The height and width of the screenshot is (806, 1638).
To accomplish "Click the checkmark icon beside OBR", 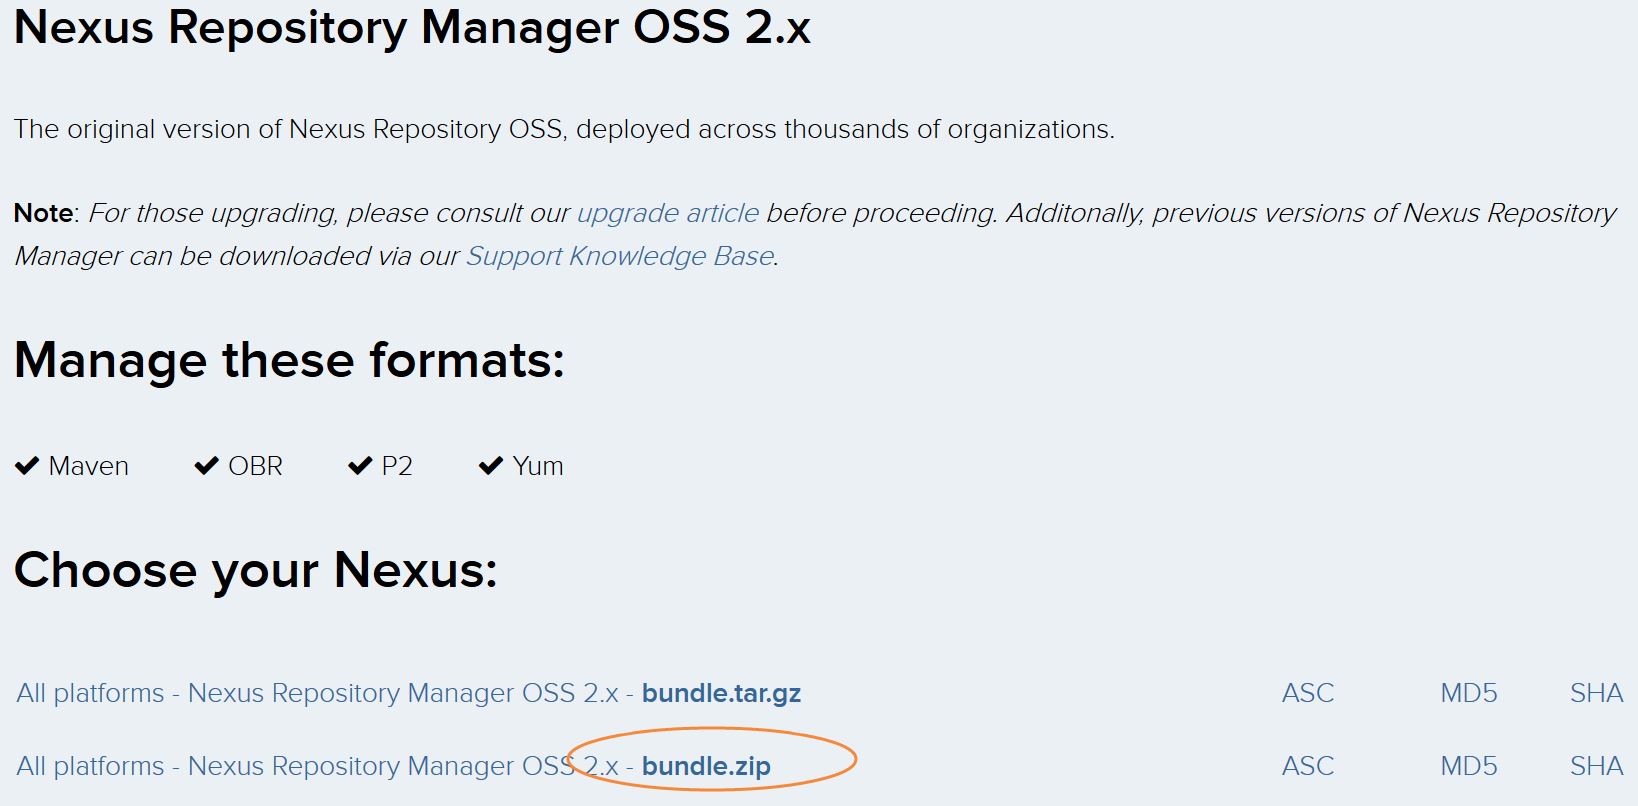I will coord(207,466).
